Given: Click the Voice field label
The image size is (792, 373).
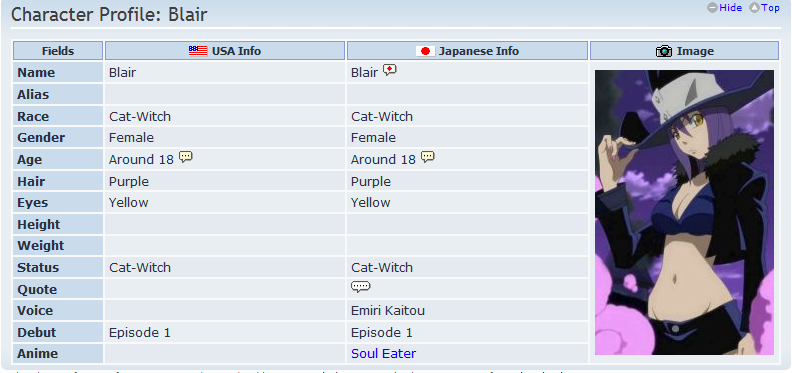Looking at the screenshot, I should tap(35, 310).
